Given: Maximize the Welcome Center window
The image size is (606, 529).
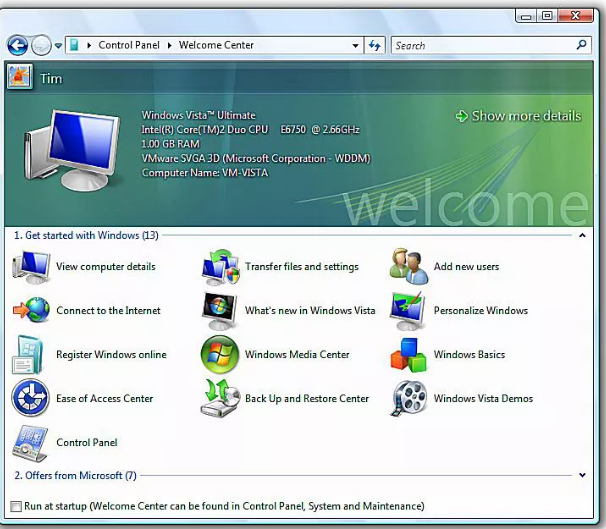Looking at the screenshot, I should pos(546,16).
